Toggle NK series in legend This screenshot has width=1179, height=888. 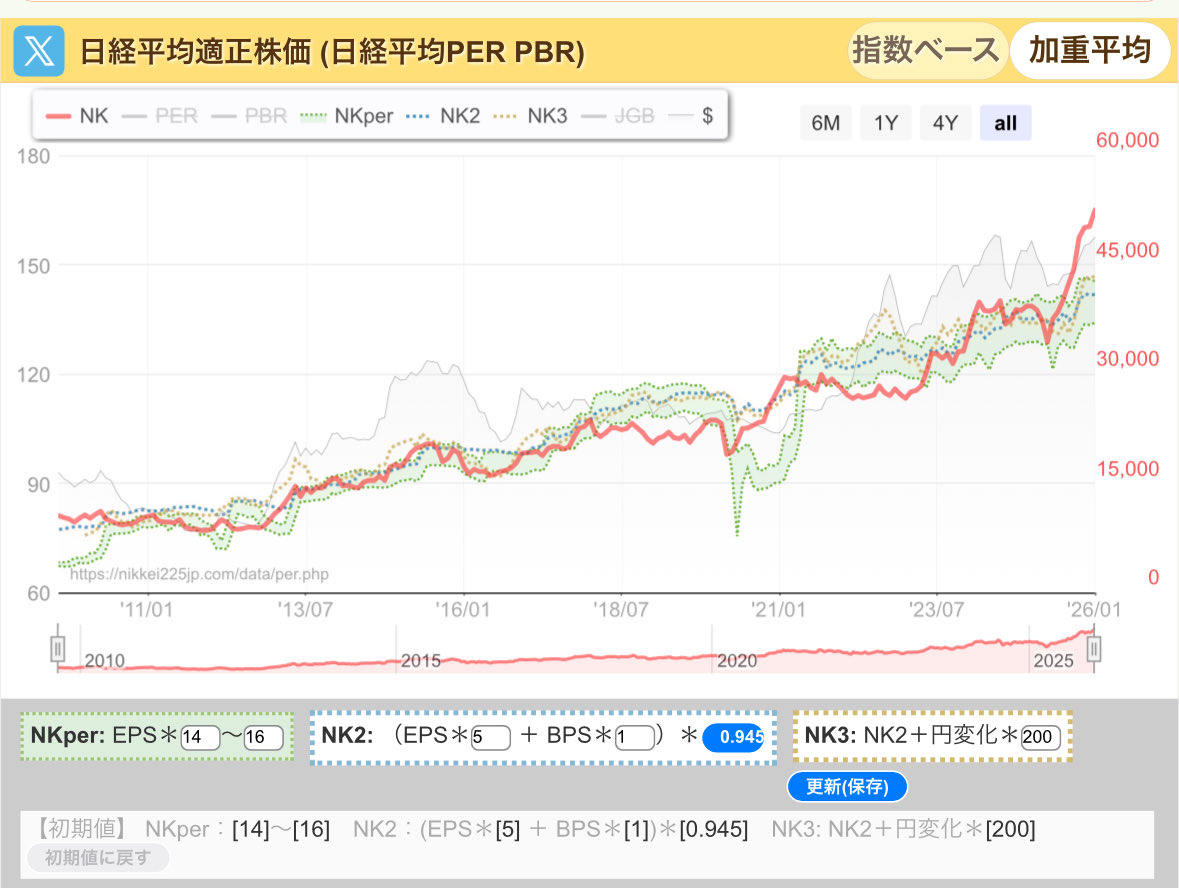point(77,116)
